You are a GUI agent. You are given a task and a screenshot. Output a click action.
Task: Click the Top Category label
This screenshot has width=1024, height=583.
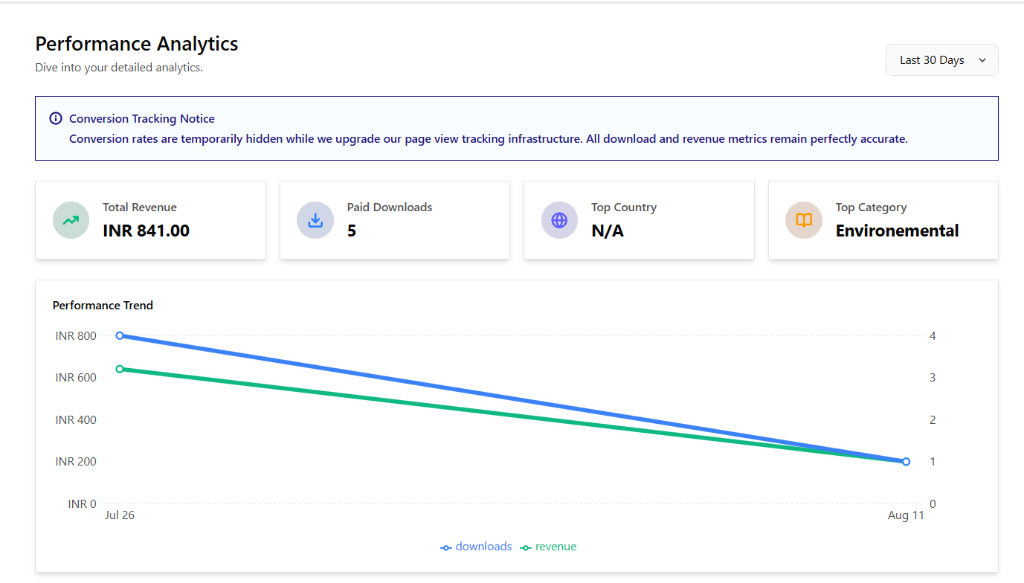(871, 207)
